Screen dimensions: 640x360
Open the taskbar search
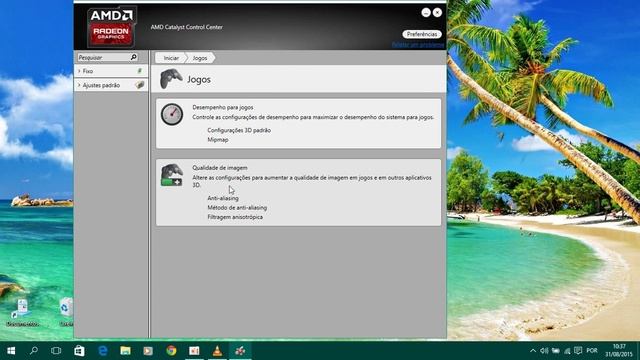(x=34, y=351)
